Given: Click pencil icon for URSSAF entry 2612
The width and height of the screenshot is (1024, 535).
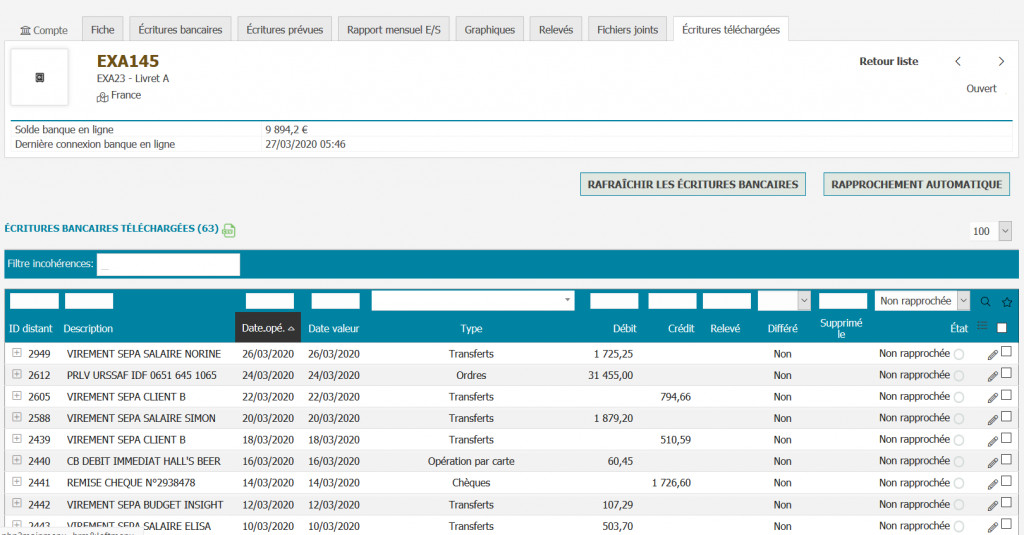Looking at the screenshot, I should (992, 376).
